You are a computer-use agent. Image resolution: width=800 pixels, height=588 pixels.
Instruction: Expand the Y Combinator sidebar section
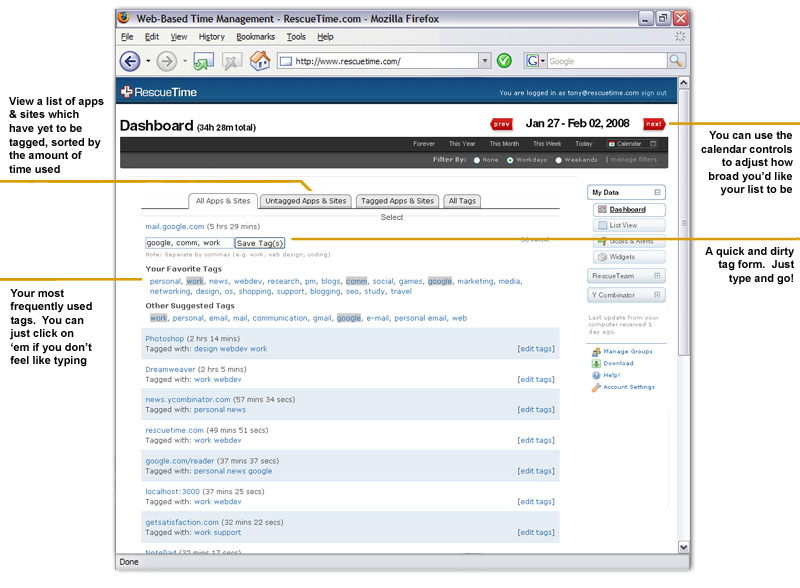pos(657,295)
